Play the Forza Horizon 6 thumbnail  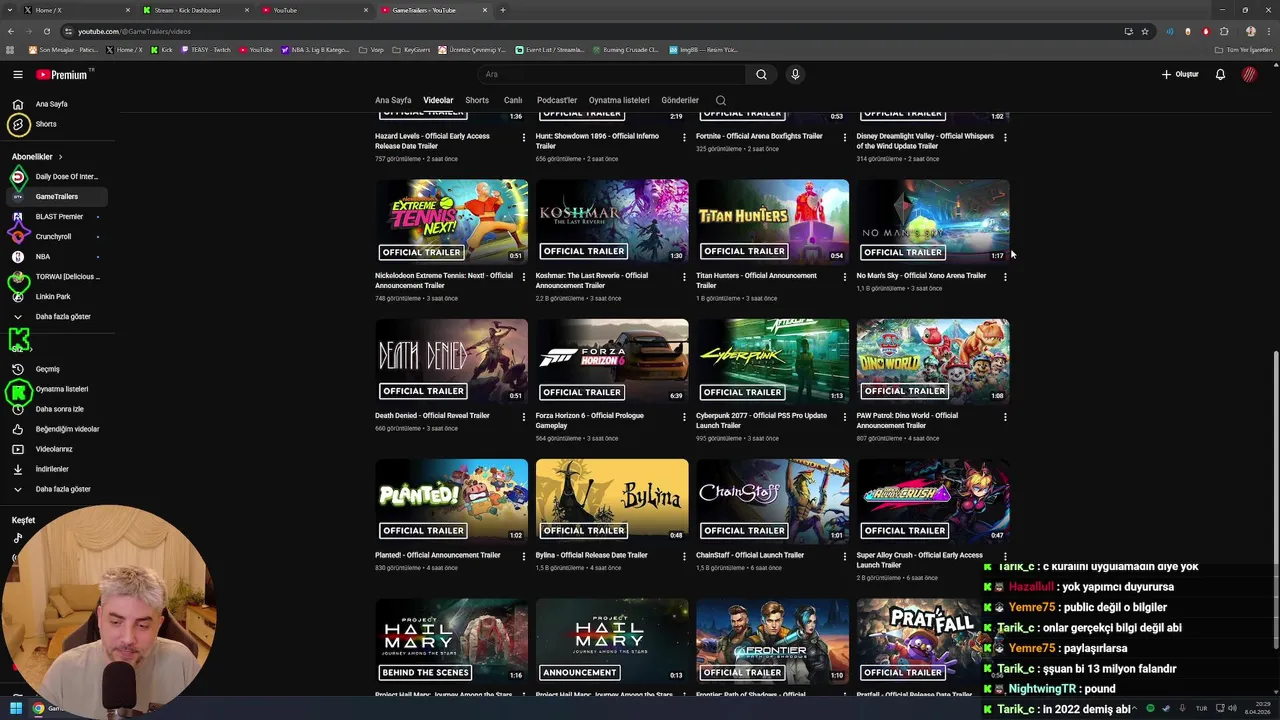pos(612,361)
